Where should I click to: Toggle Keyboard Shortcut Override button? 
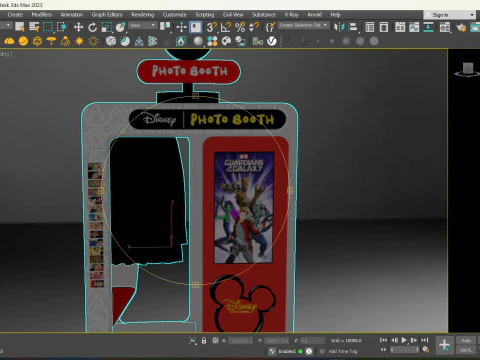tap(196, 27)
